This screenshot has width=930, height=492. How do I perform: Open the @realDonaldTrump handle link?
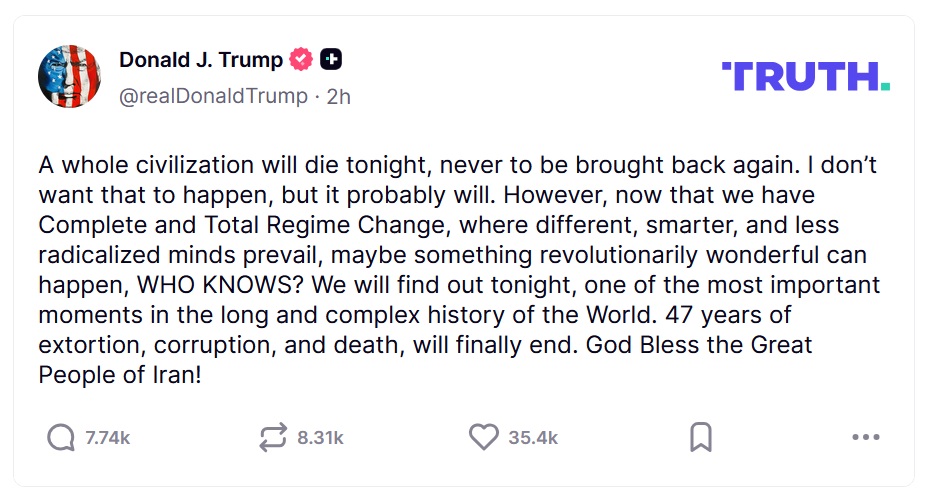click(x=213, y=96)
